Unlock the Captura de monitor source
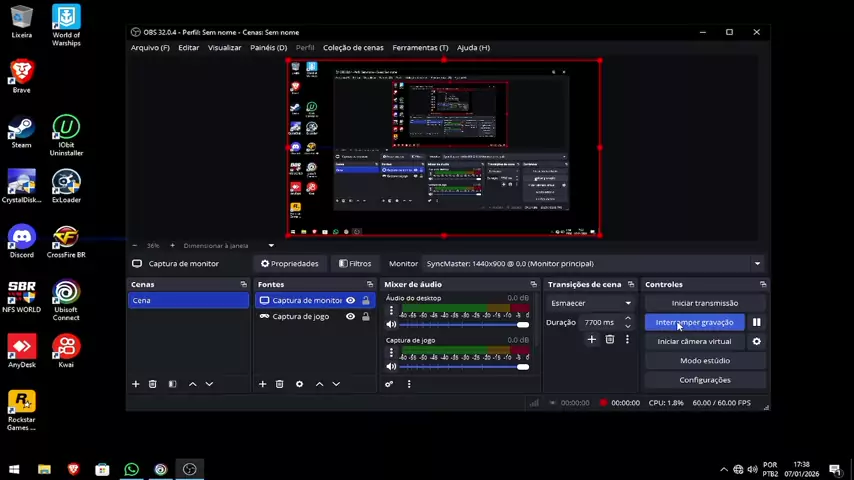 [x=365, y=300]
